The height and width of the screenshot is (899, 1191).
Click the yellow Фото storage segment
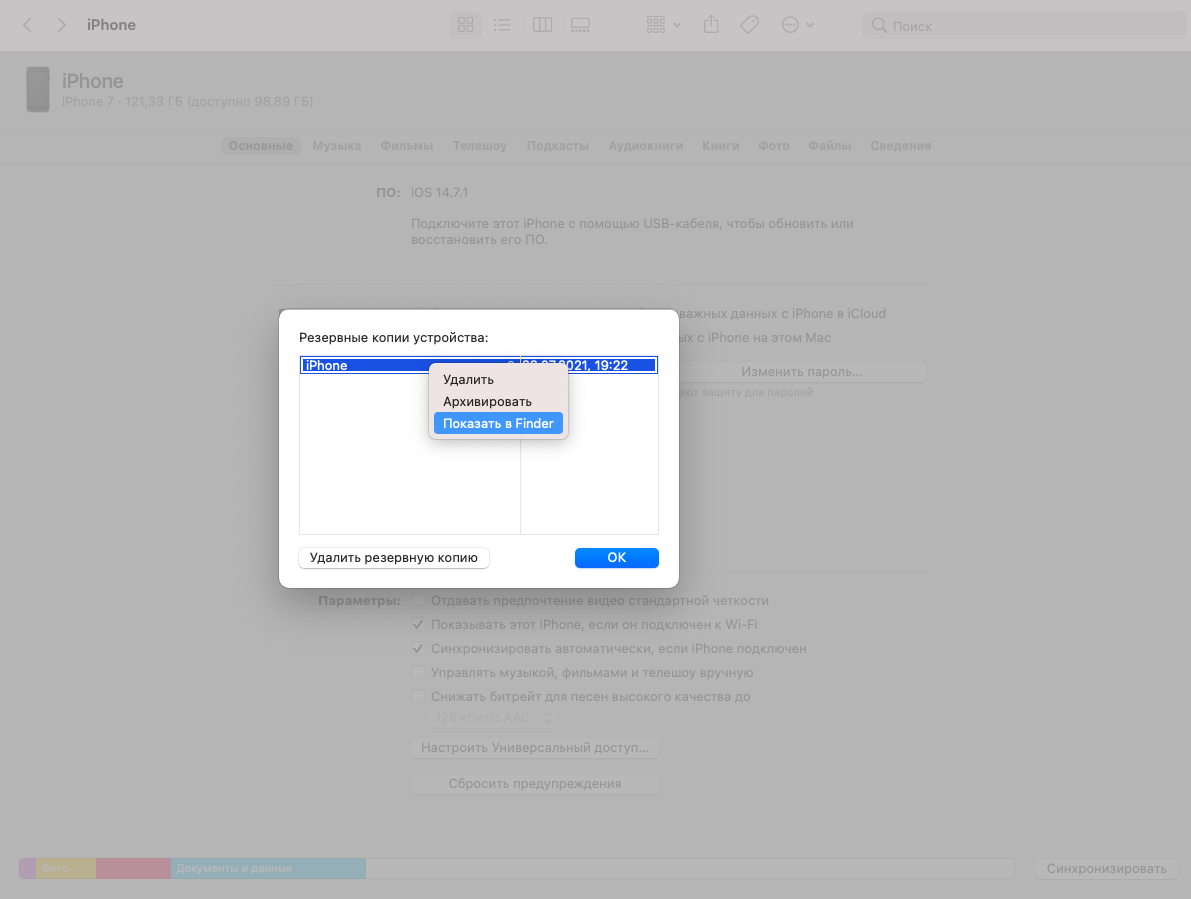pos(66,869)
